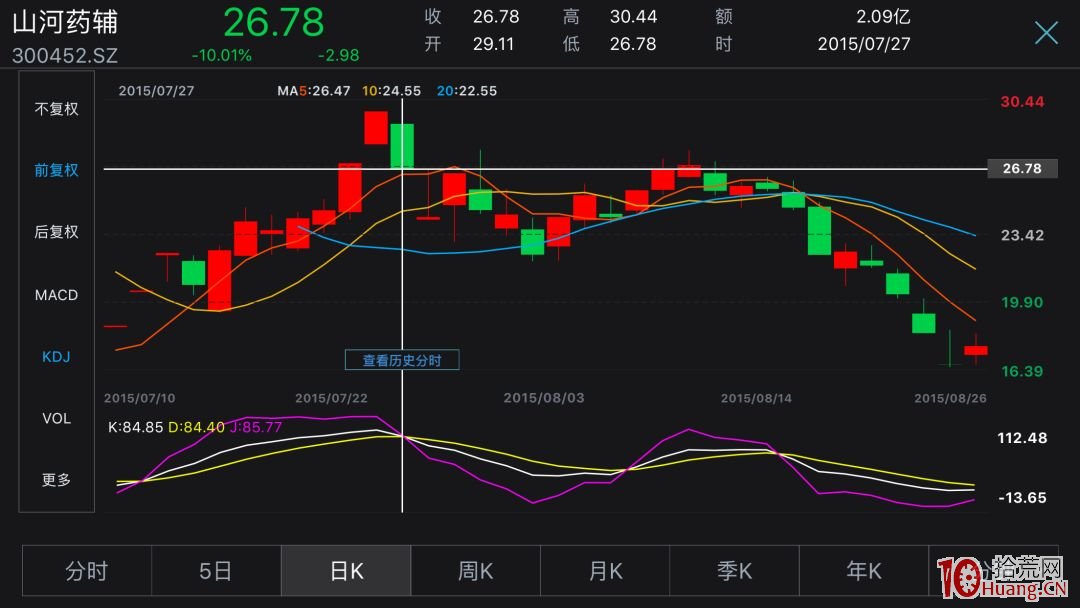Click 查看历史分时 button
Screen dimensions: 1080x608
pos(402,360)
